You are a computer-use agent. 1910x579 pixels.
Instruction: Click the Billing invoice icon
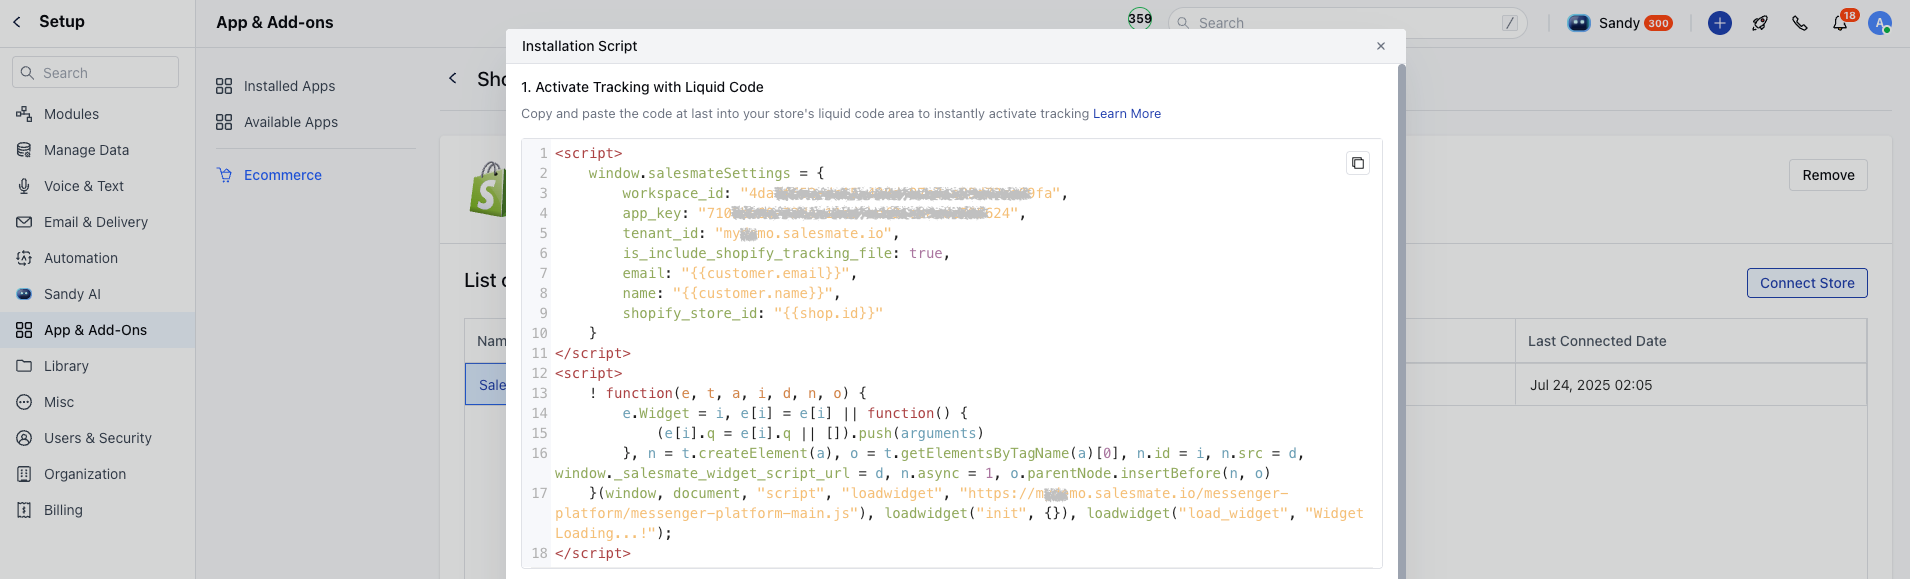pos(24,510)
